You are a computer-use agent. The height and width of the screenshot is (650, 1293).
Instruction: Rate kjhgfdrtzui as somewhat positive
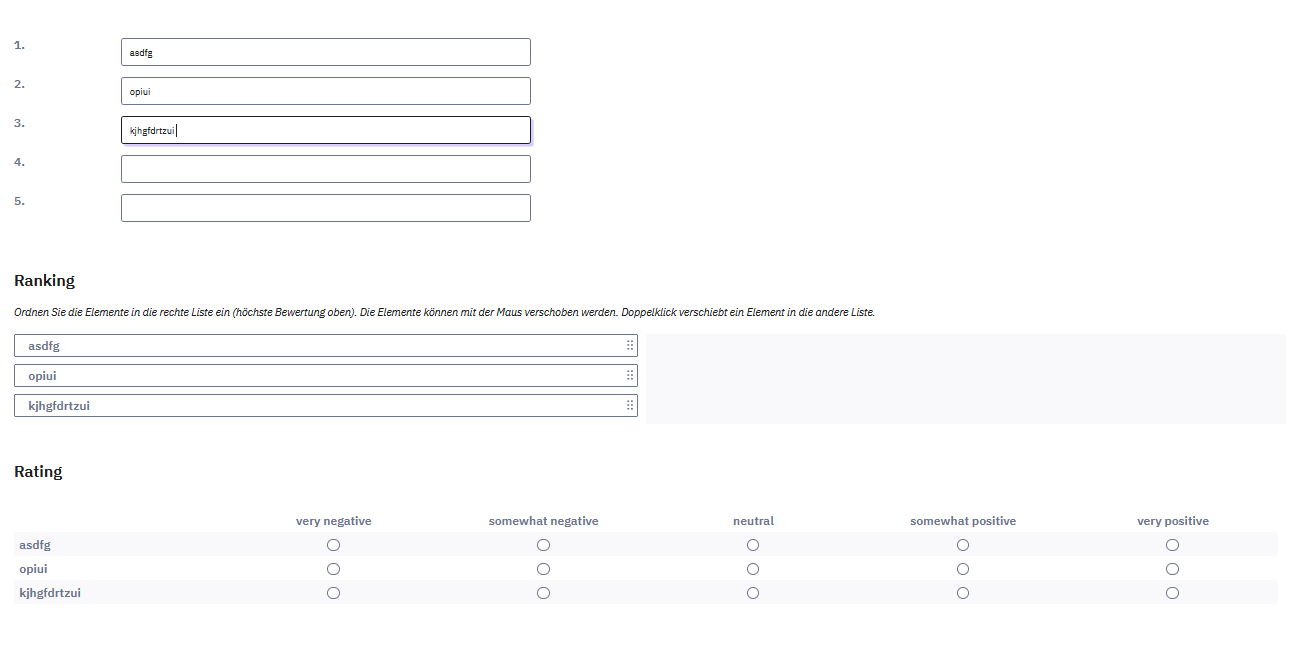pos(962,593)
